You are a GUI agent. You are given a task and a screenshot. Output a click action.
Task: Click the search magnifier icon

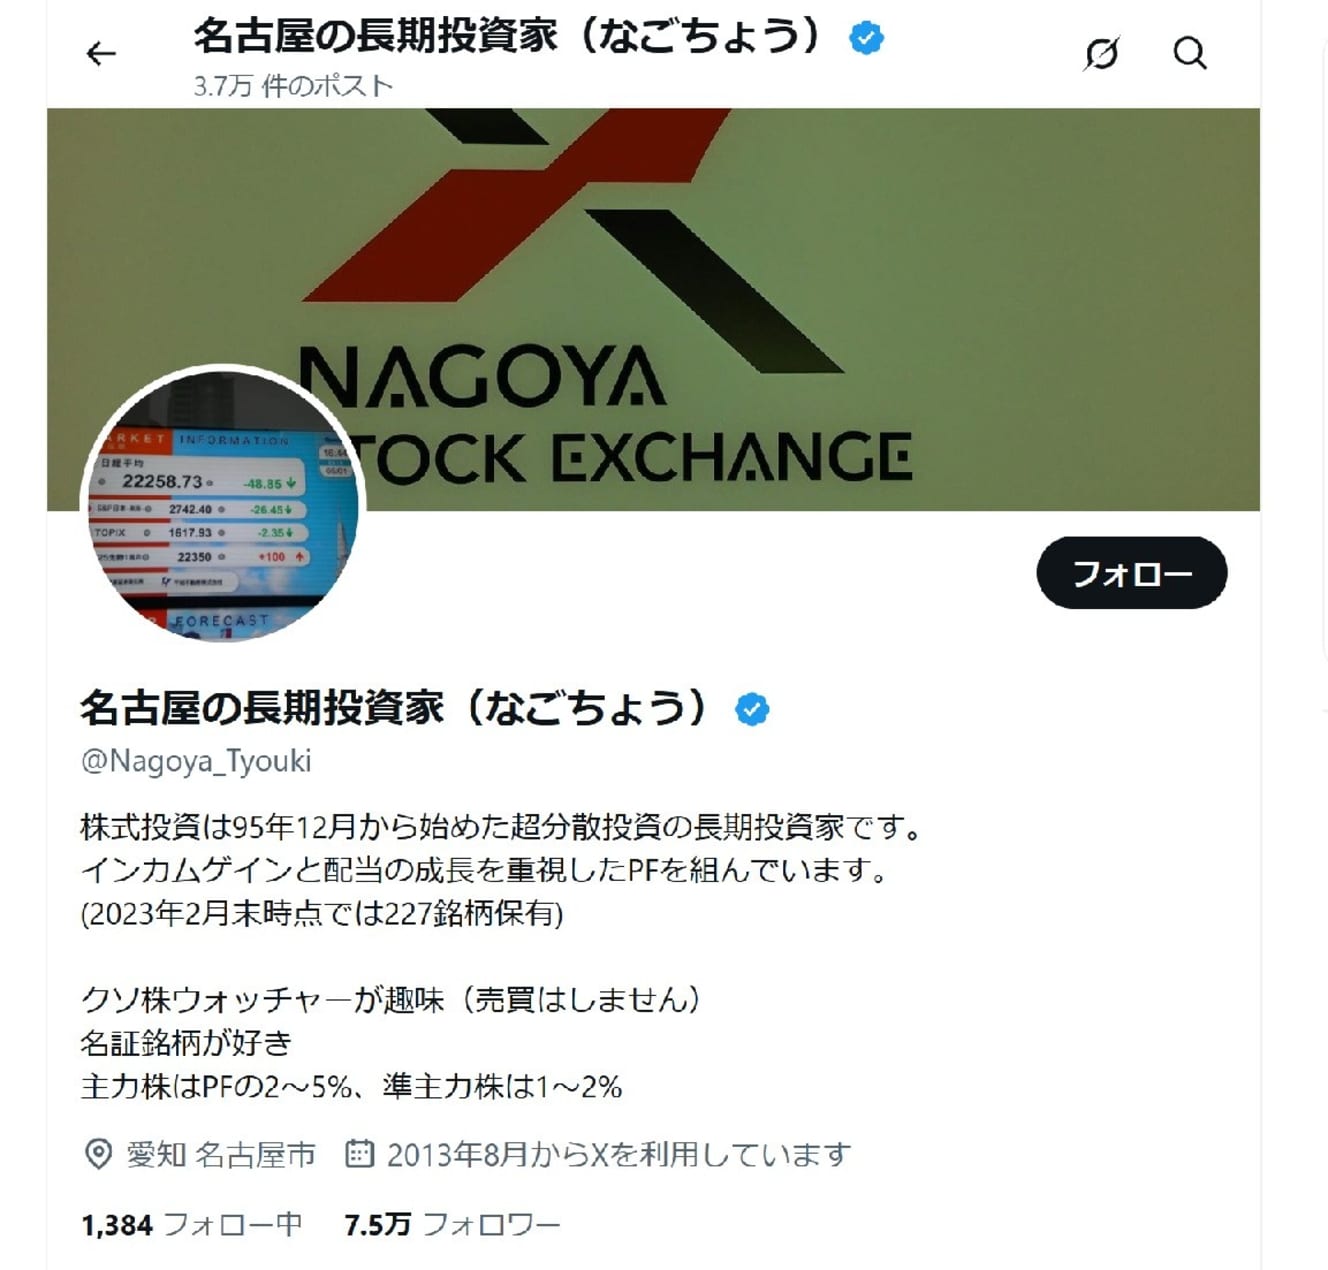pos(1189,53)
